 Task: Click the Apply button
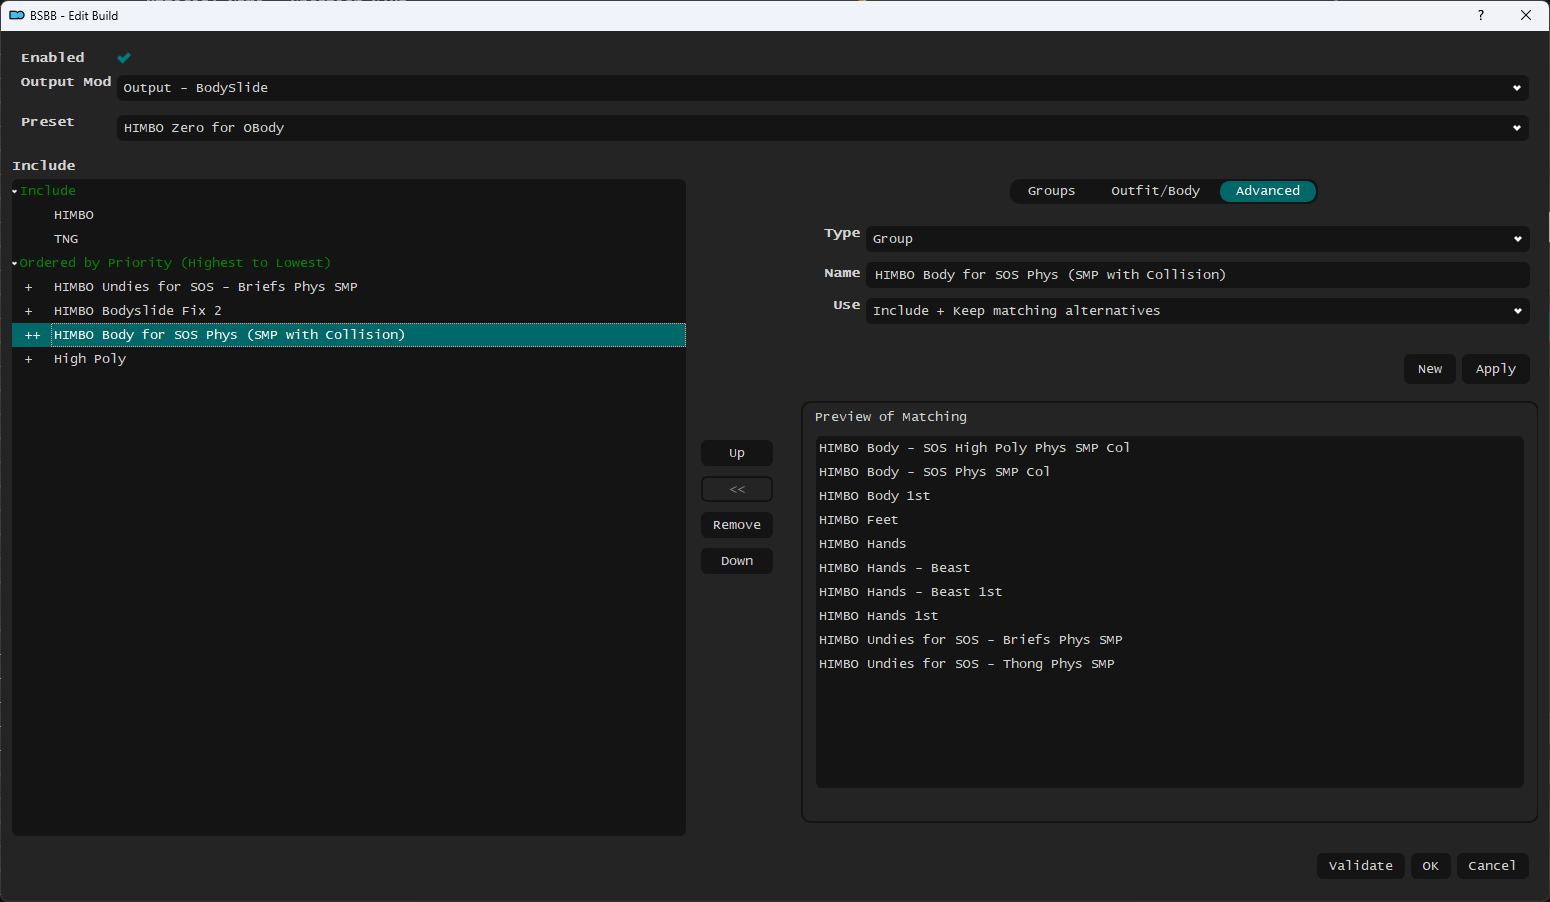[1495, 369]
